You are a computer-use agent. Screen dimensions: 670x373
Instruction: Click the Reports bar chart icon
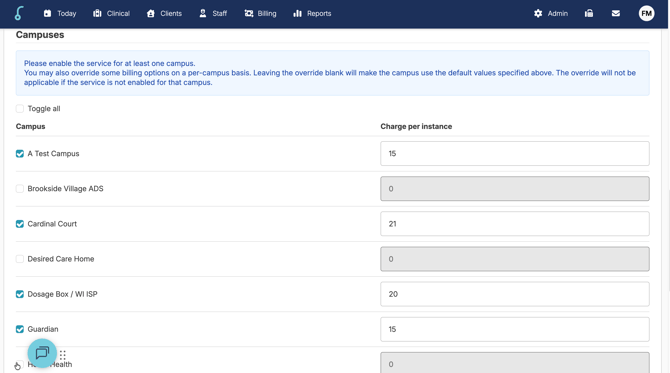(x=297, y=13)
